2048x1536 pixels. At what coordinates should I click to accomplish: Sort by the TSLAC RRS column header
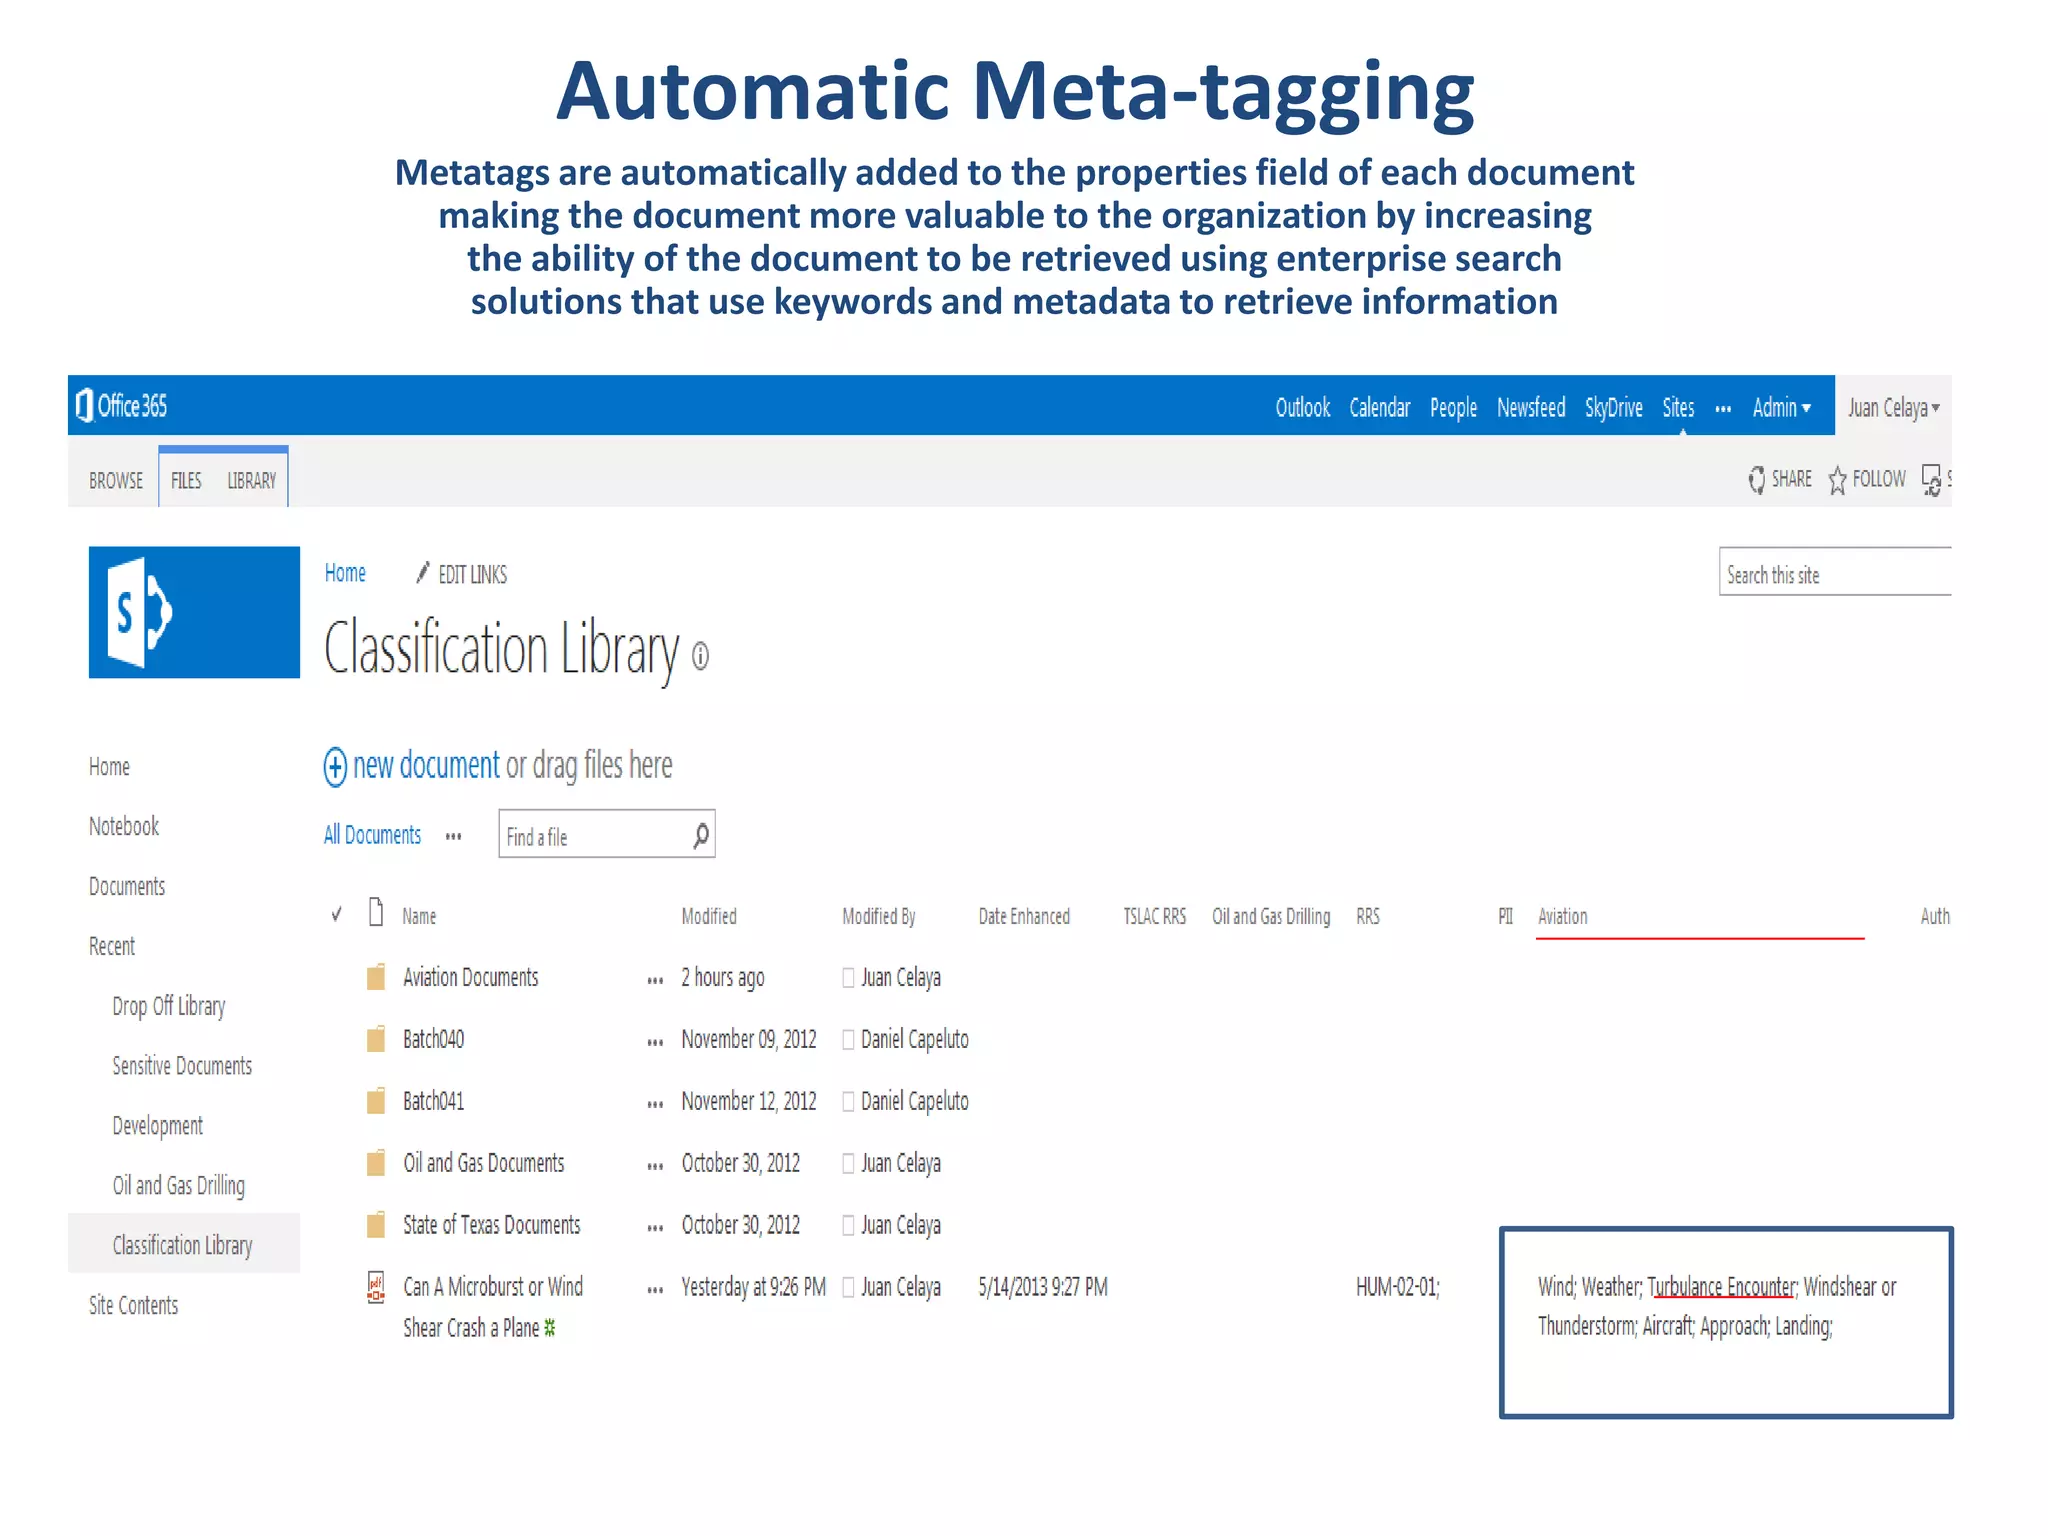point(1154,916)
